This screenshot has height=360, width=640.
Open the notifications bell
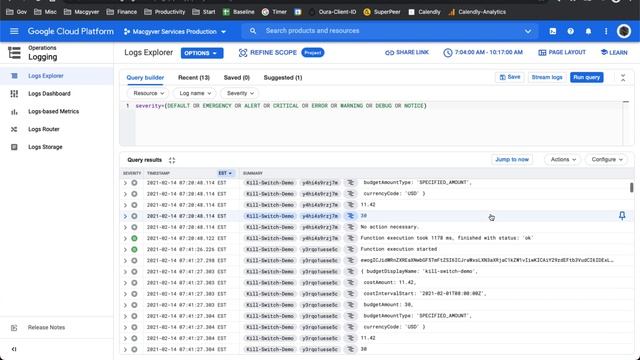click(x=588, y=31)
